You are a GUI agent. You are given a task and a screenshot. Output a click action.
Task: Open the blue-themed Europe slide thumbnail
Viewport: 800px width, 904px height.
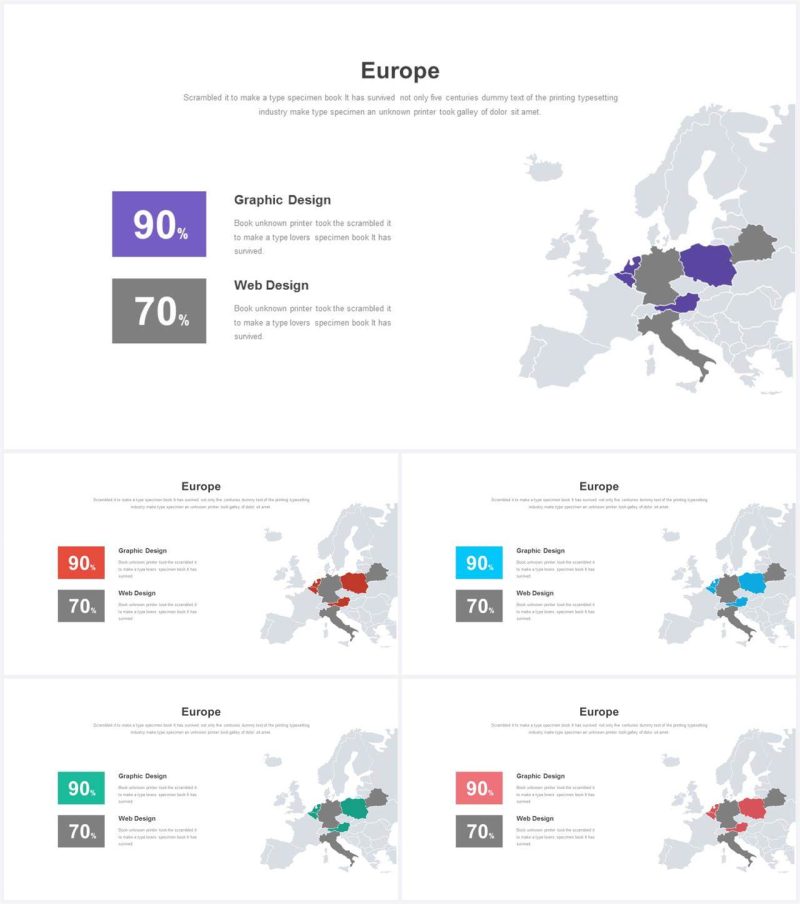[599, 564]
